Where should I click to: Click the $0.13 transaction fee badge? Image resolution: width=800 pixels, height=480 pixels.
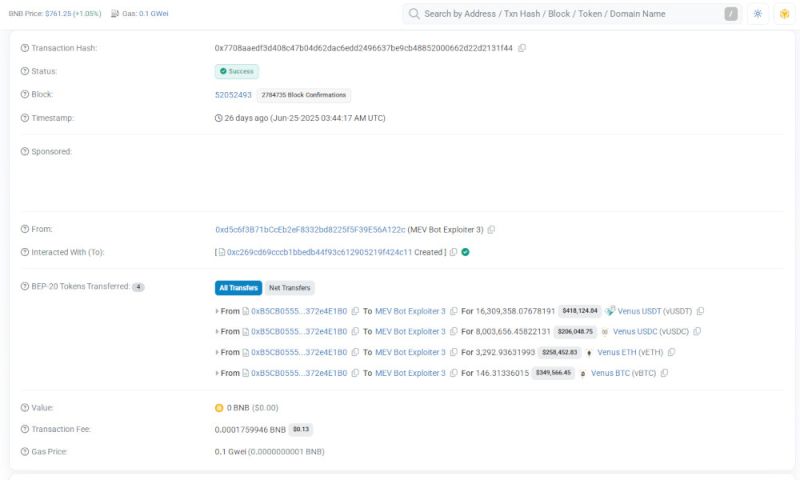click(301, 430)
